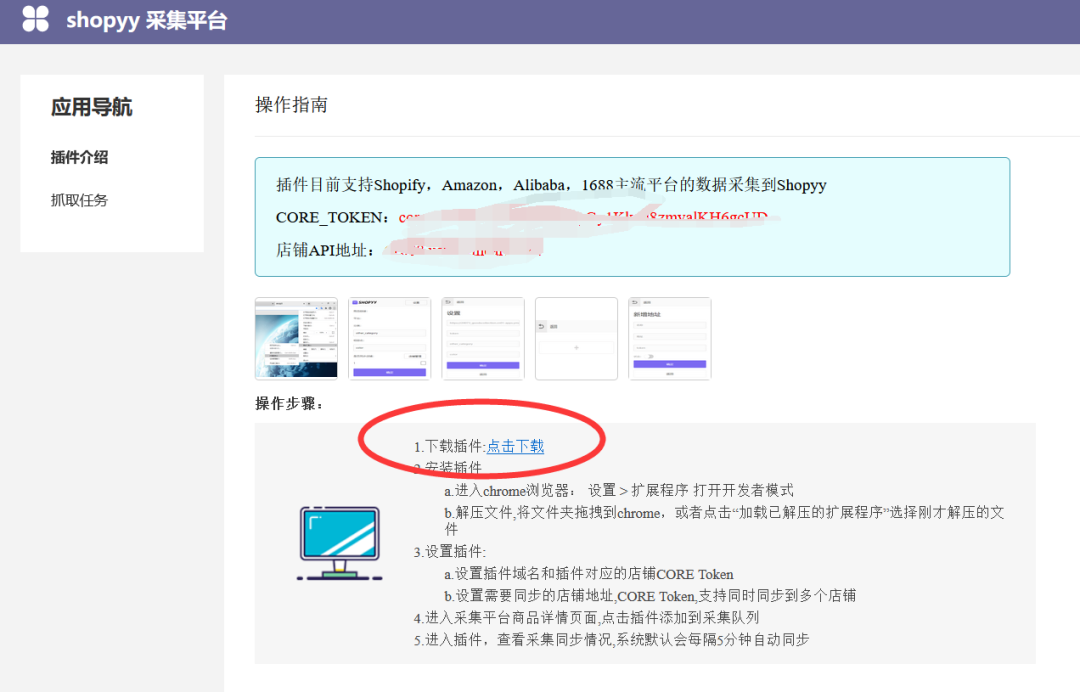Click the computer monitor illustration icon
Image resolution: width=1080 pixels, height=692 pixels.
pyautogui.click(x=339, y=541)
